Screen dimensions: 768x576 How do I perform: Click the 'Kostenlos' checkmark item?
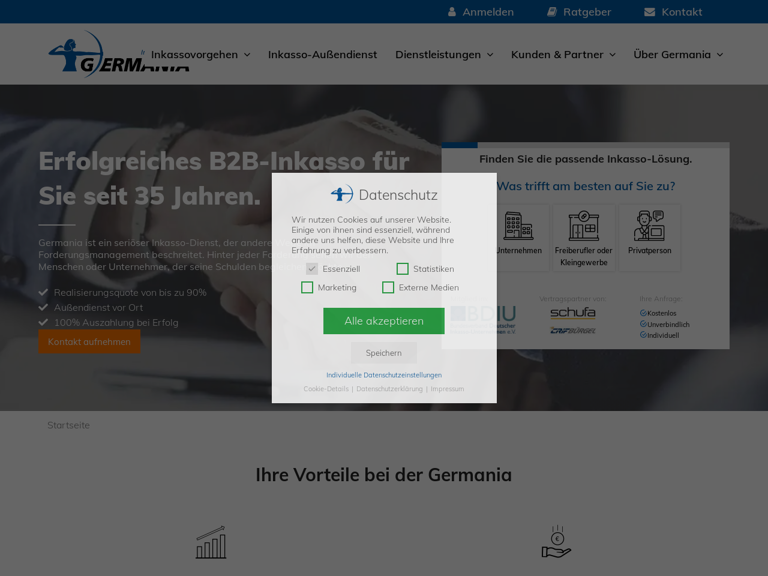pyautogui.click(x=658, y=313)
